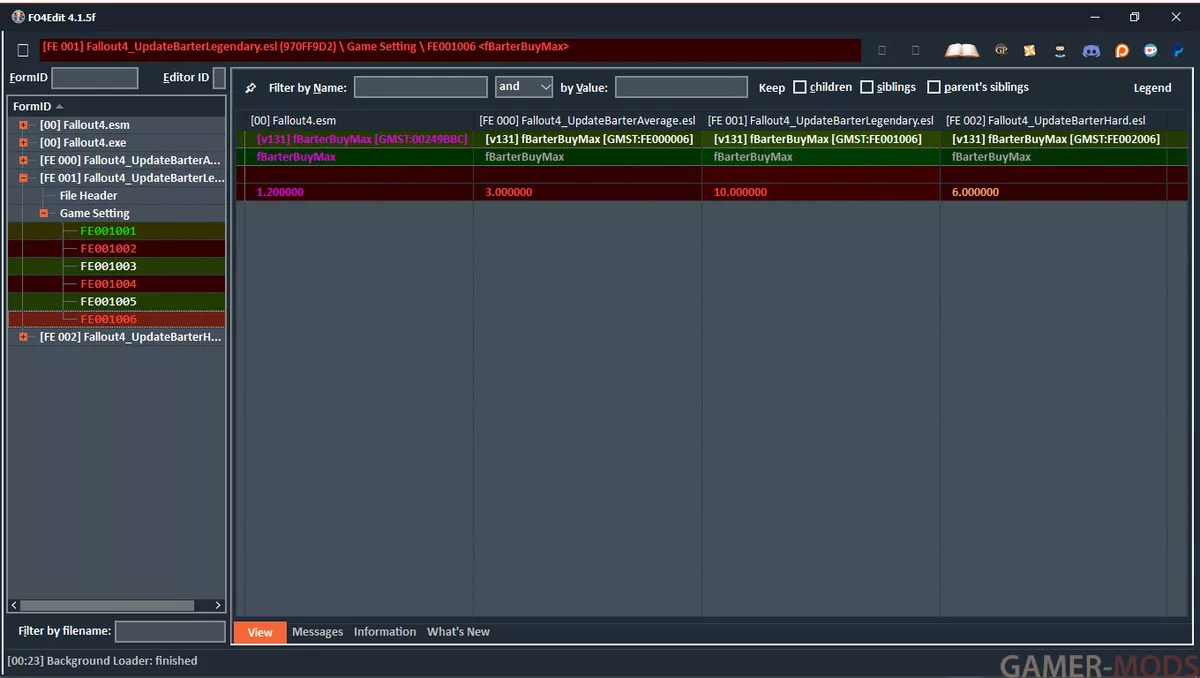Select the value cell 6.000000
The width and height of the screenshot is (1200, 678).
coord(1053,192)
